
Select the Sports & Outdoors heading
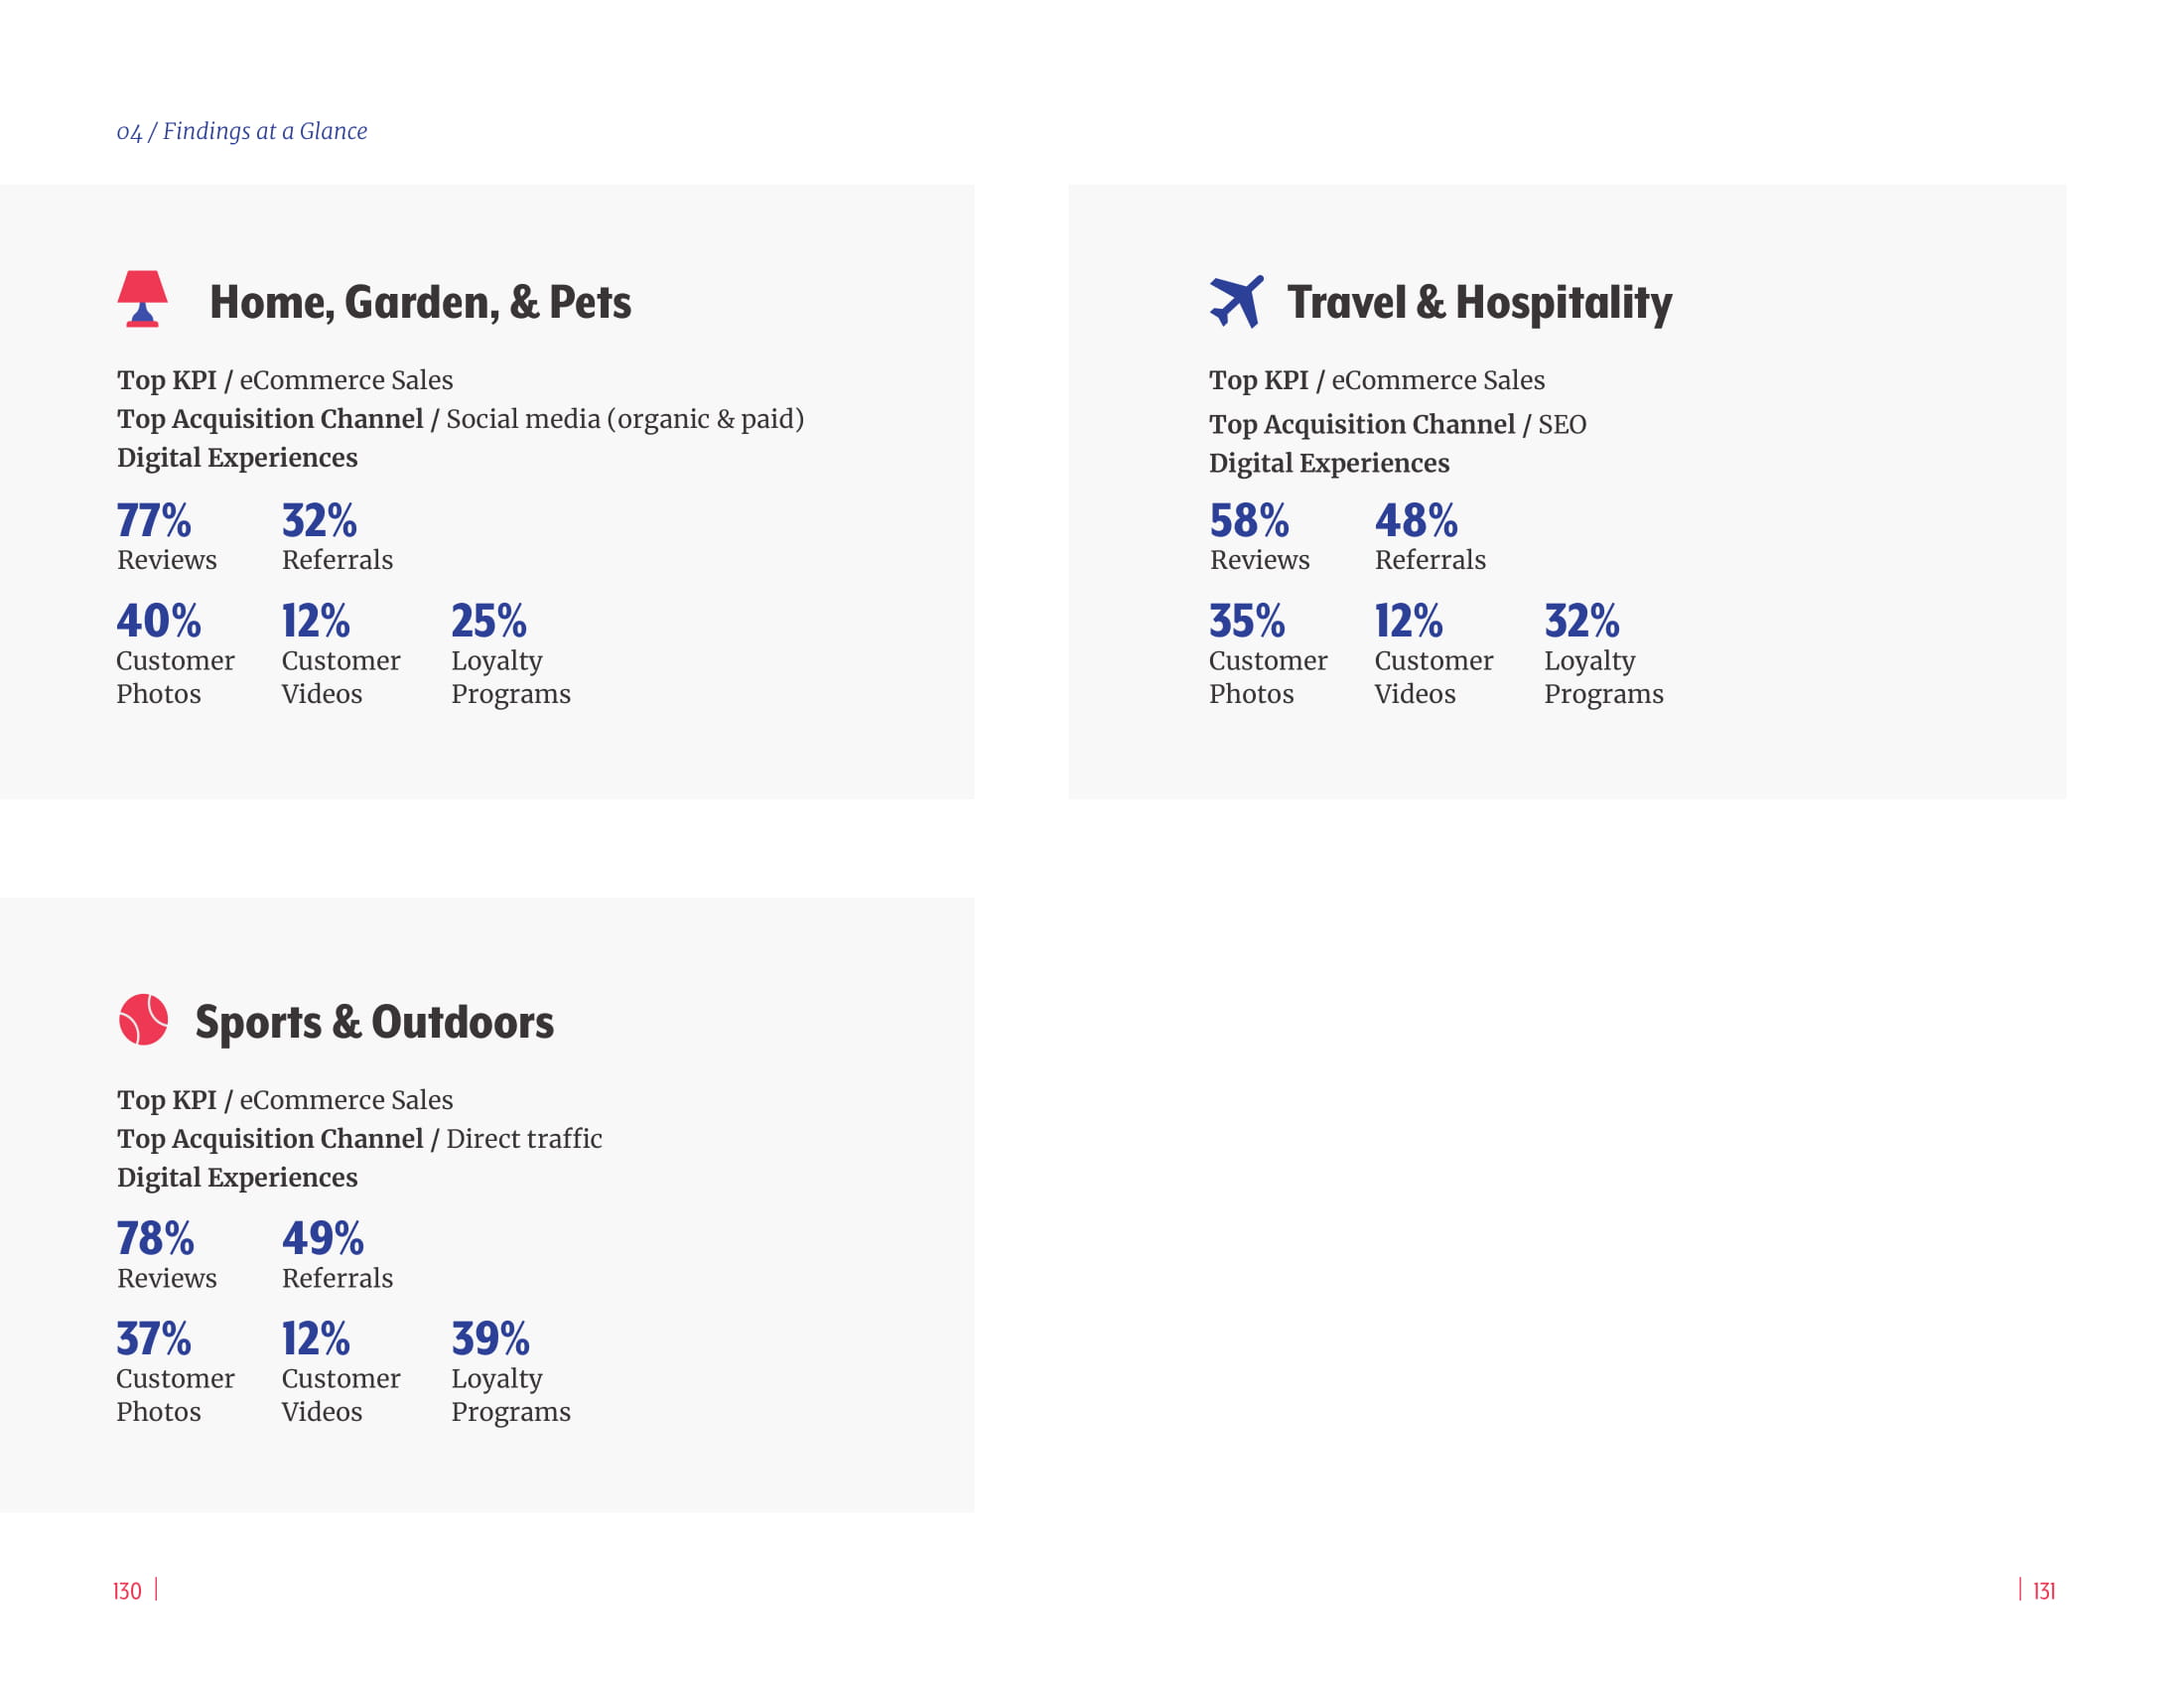tap(374, 1022)
